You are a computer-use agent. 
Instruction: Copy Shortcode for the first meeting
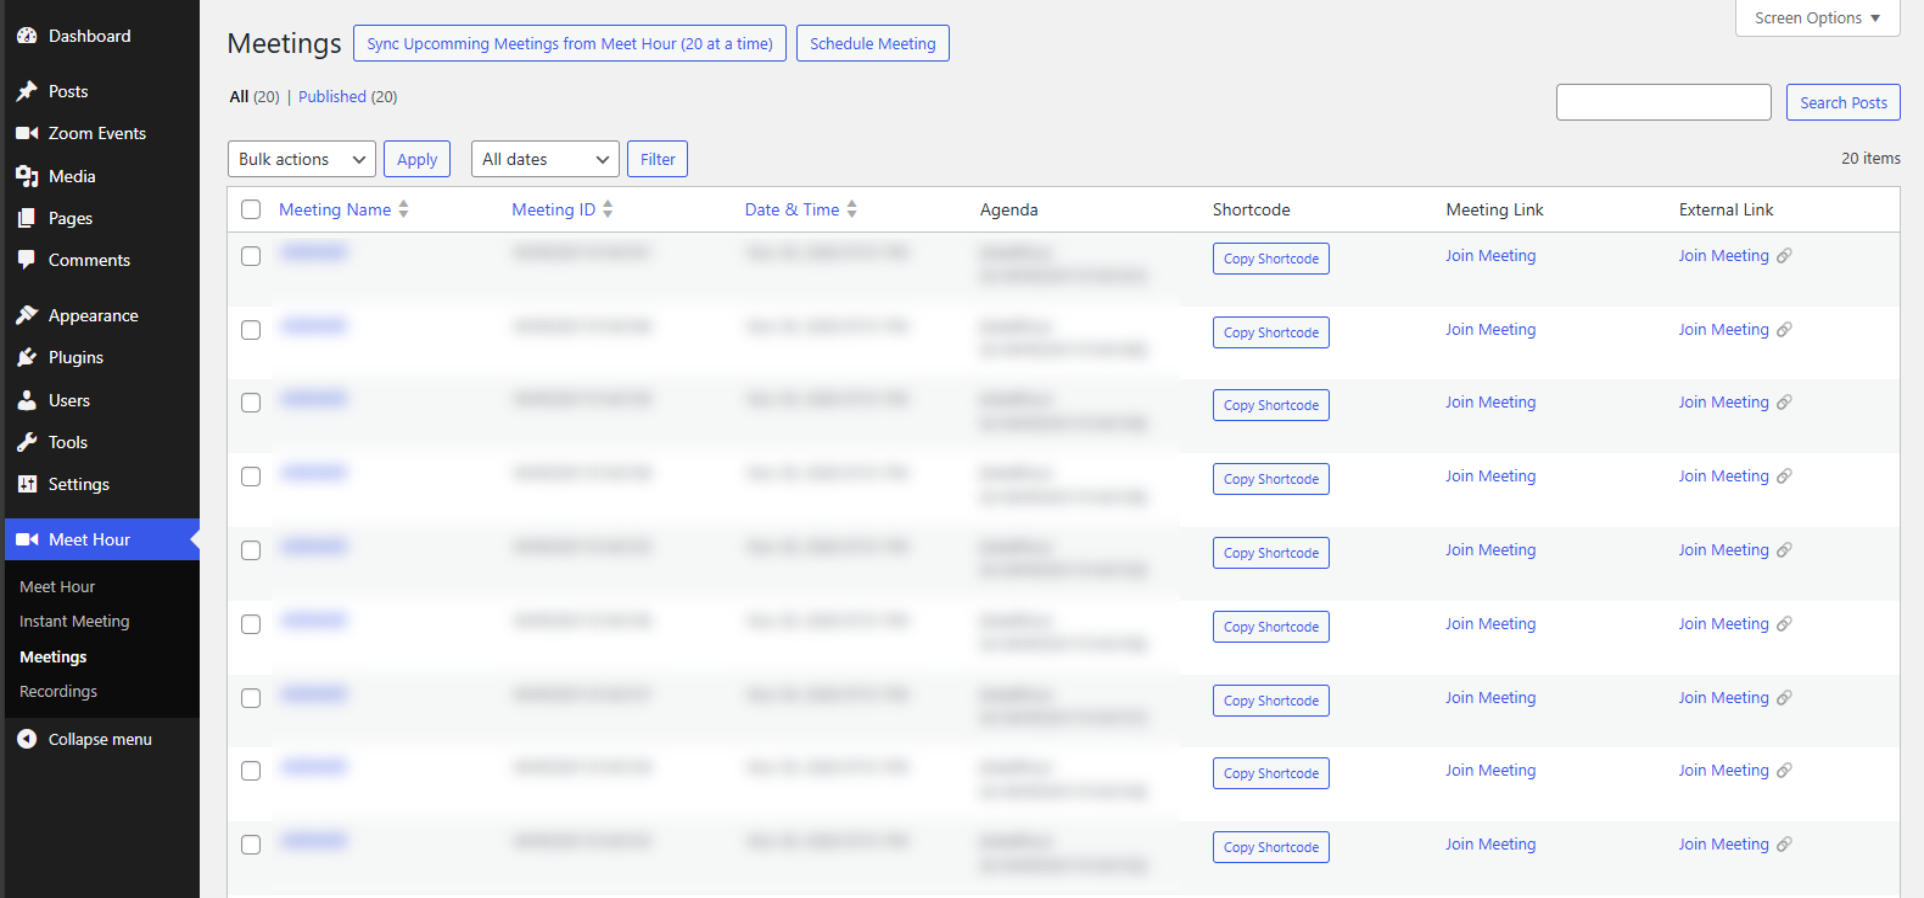click(1271, 258)
